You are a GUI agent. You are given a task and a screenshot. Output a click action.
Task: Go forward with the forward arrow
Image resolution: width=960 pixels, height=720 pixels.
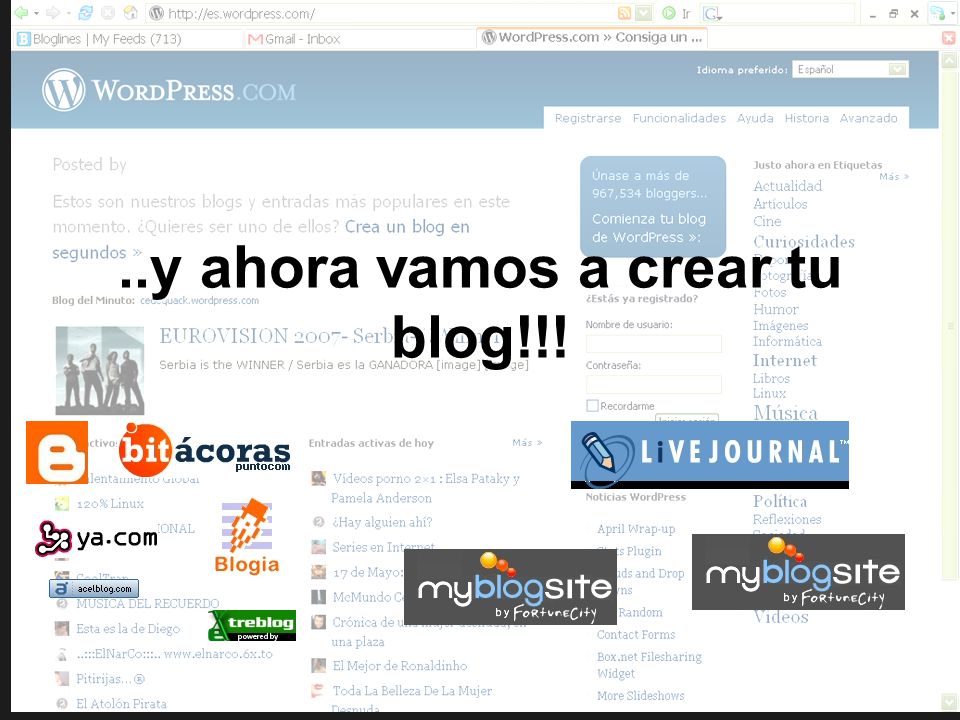(x=53, y=13)
